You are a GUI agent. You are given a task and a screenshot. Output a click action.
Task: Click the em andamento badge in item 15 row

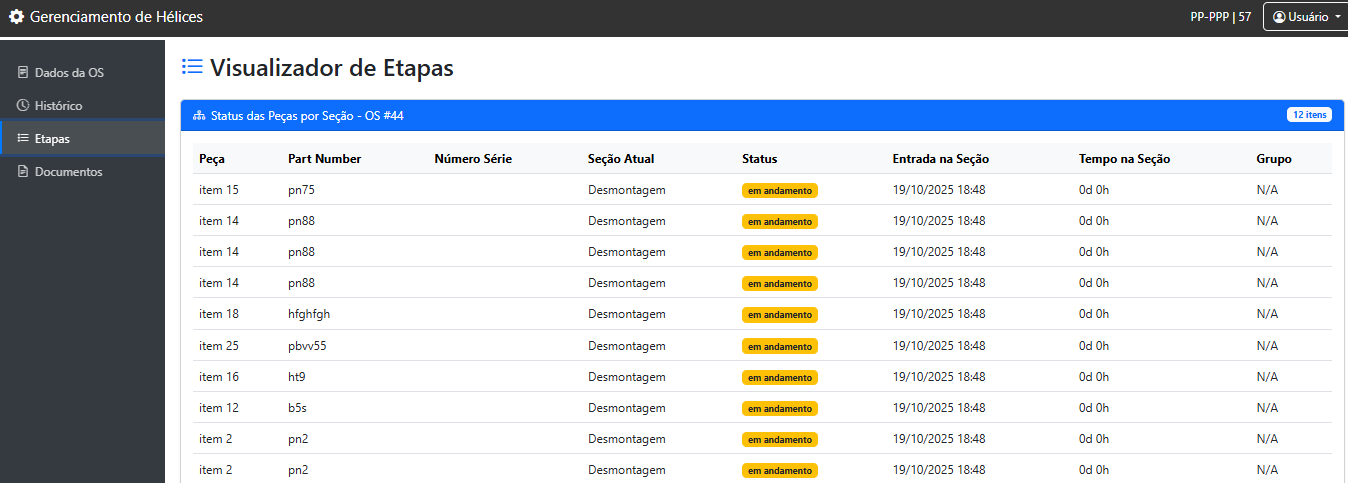(x=780, y=191)
